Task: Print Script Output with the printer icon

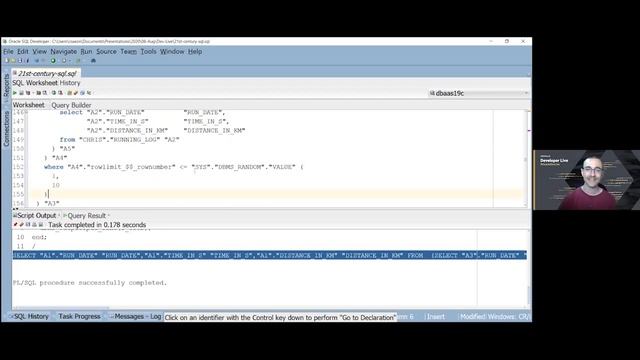Action: tap(34, 224)
